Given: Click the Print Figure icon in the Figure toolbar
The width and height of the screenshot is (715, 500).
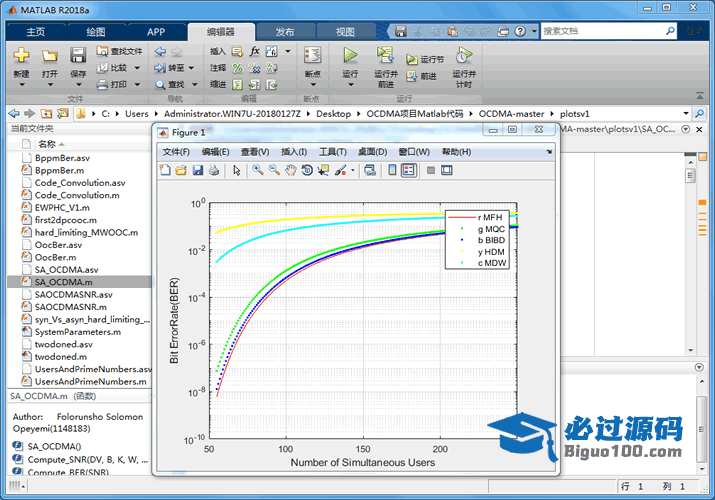Looking at the screenshot, I should click(x=214, y=171).
